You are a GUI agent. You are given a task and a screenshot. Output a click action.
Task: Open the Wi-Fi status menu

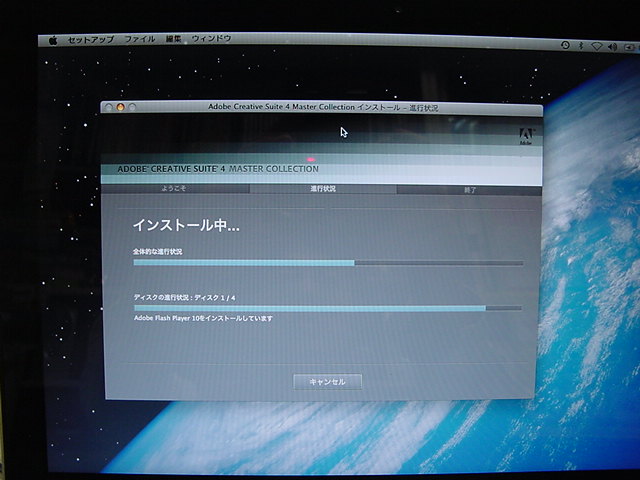pos(596,47)
